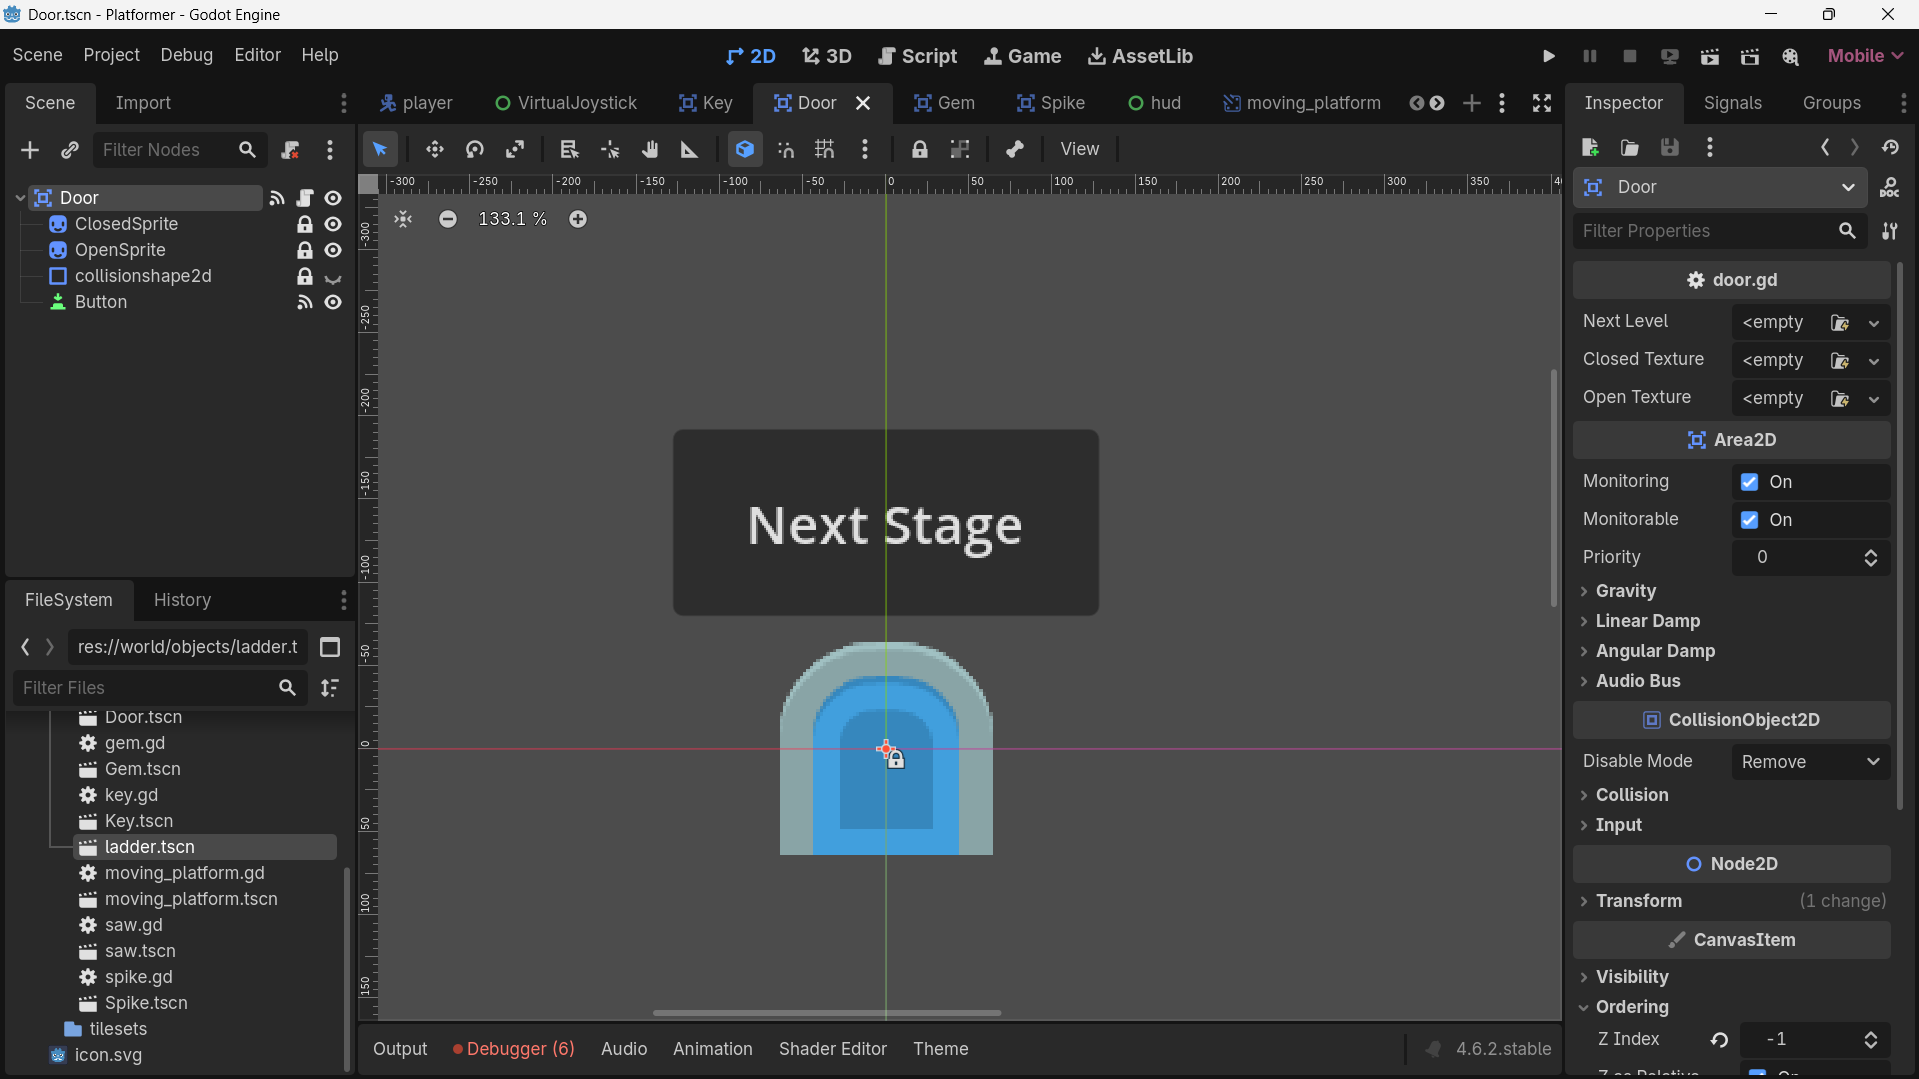
Task: Zoom out the viewport with minus
Action: [x=448, y=219]
